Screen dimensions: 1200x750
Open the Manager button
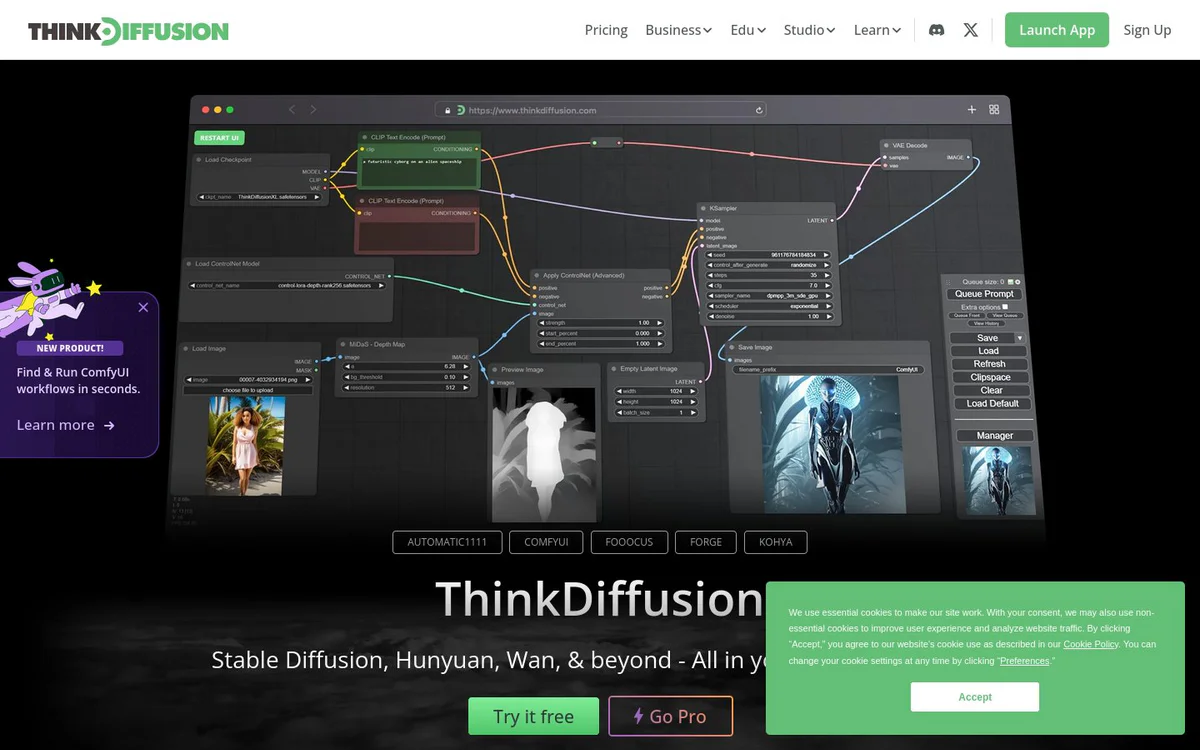(x=994, y=436)
